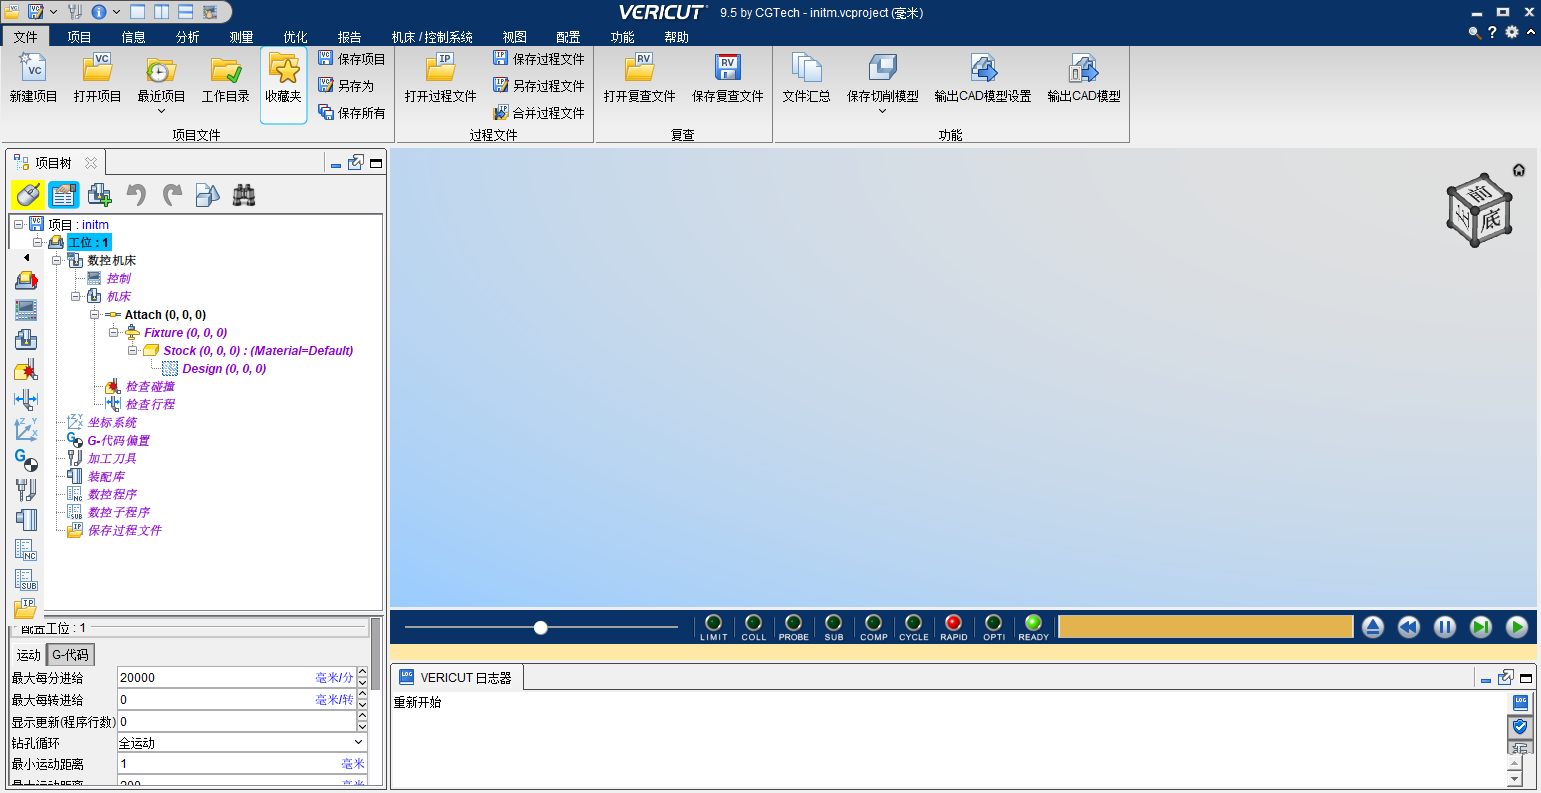Rewind the simulation to start

pyautogui.click(x=1409, y=627)
